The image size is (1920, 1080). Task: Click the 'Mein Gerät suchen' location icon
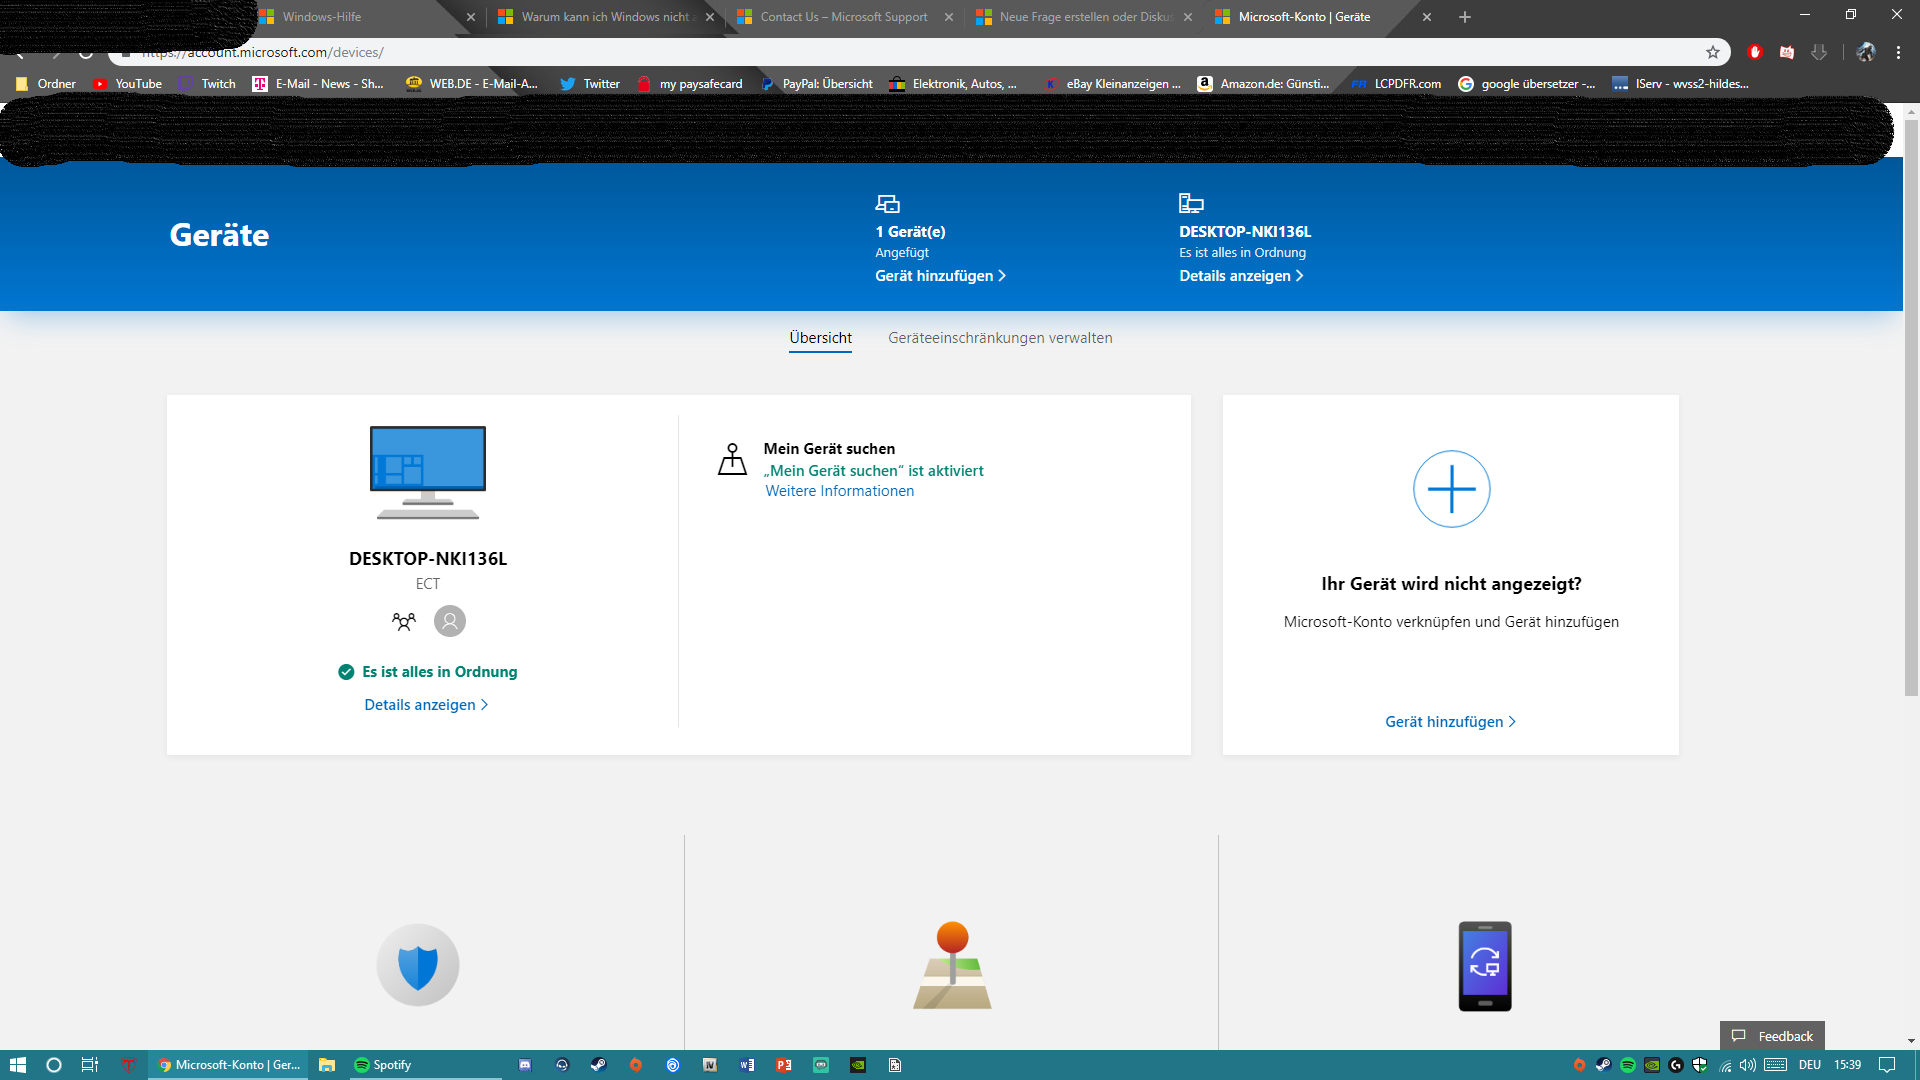click(732, 458)
